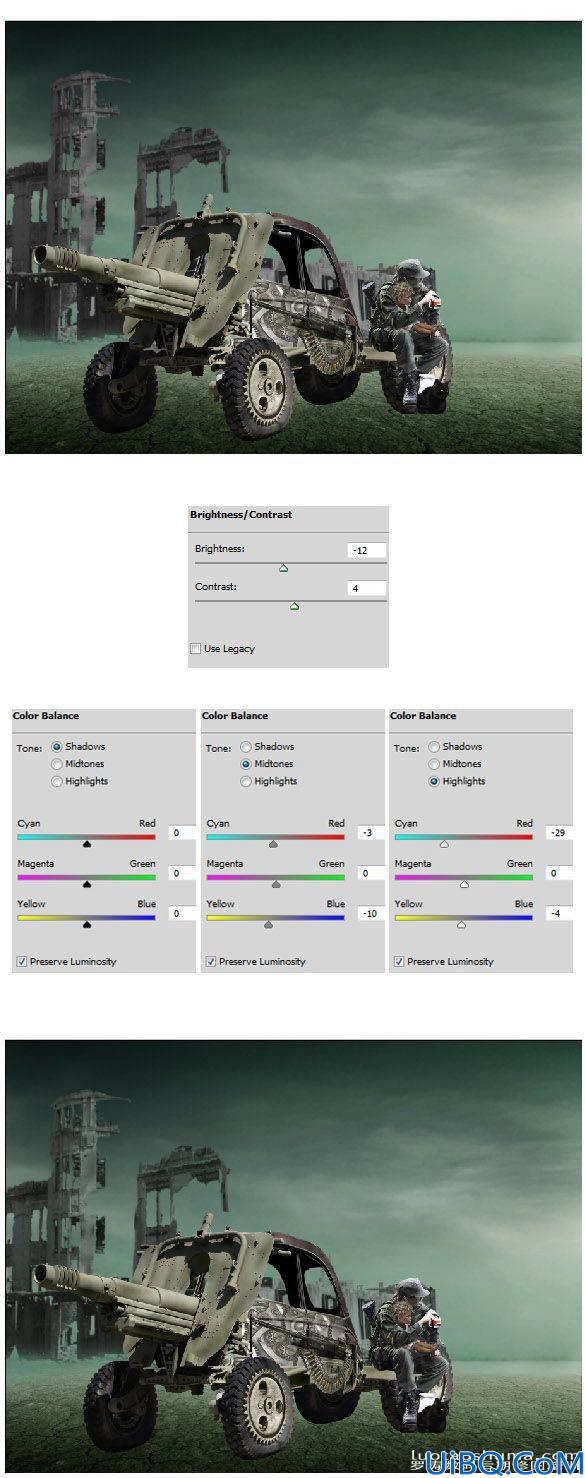The image size is (585, 1478).
Task: Select Shadows radio in left Color Balance panel
Action: tap(57, 747)
